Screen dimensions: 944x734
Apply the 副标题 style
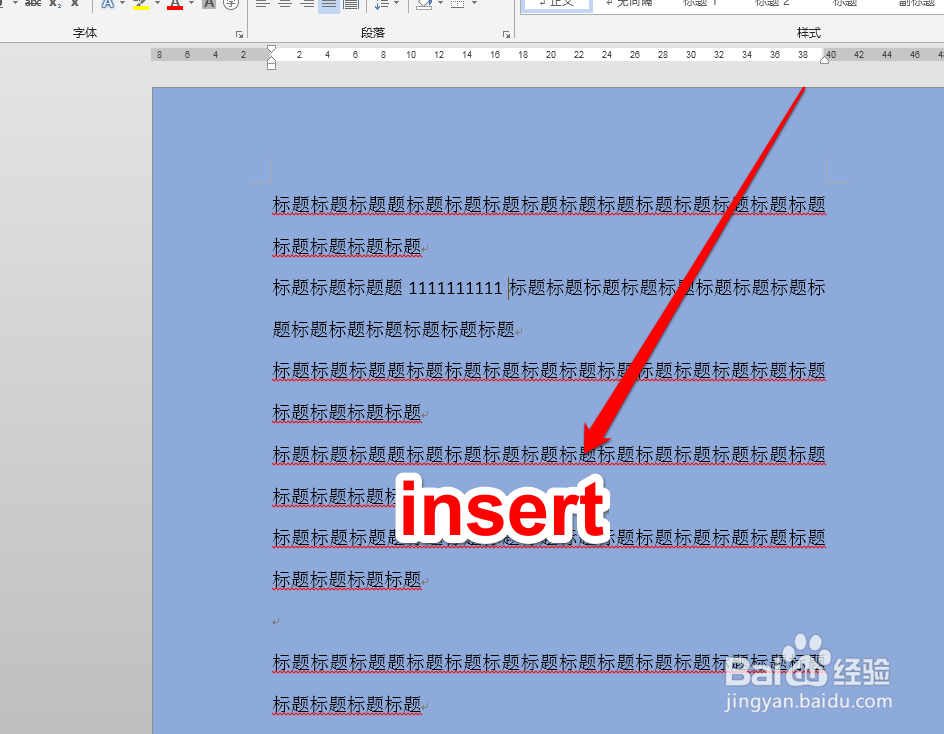pos(915,4)
